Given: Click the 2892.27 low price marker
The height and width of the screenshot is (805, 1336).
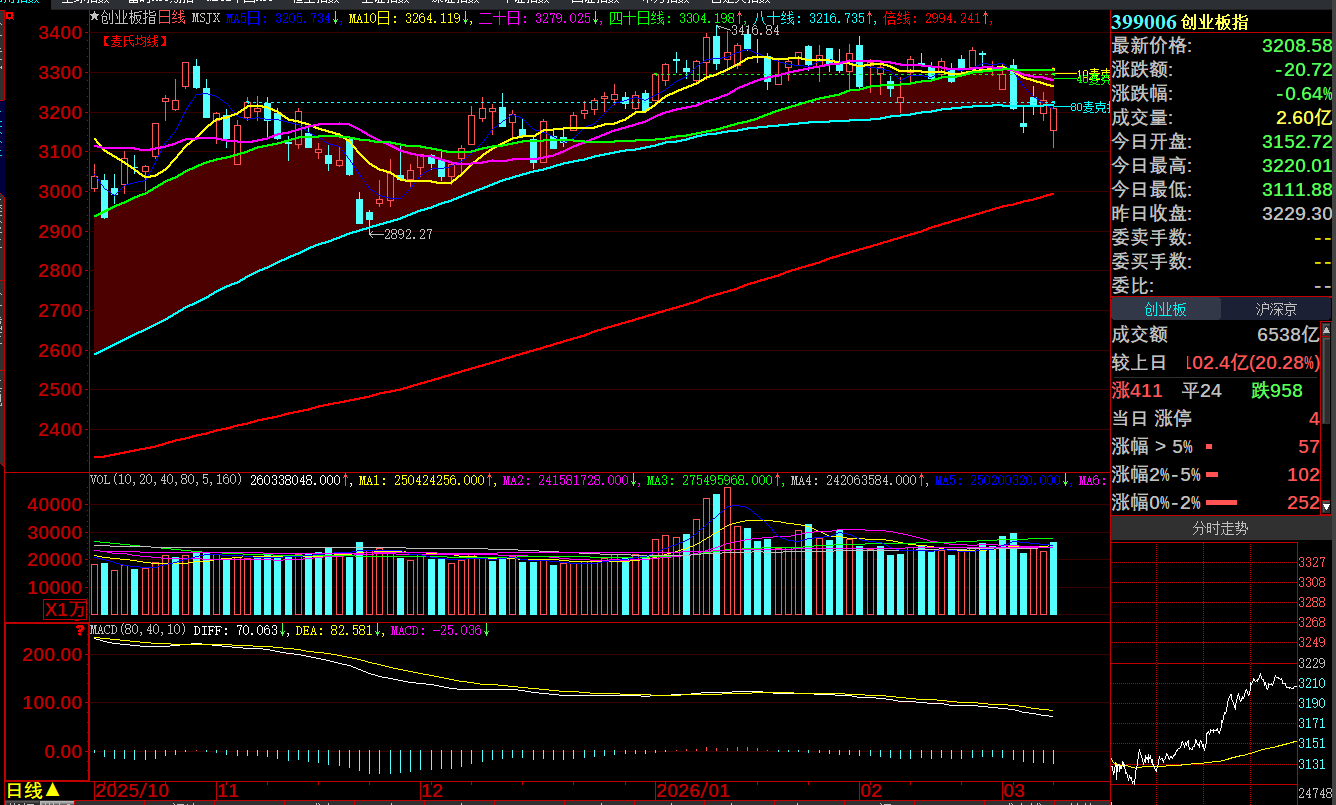Looking at the screenshot, I should [x=408, y=234].
